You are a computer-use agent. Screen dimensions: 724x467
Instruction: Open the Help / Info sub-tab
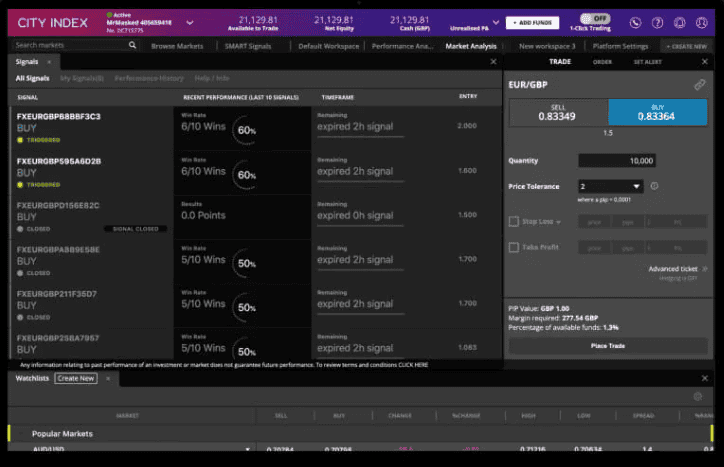[x=212, y=79]
